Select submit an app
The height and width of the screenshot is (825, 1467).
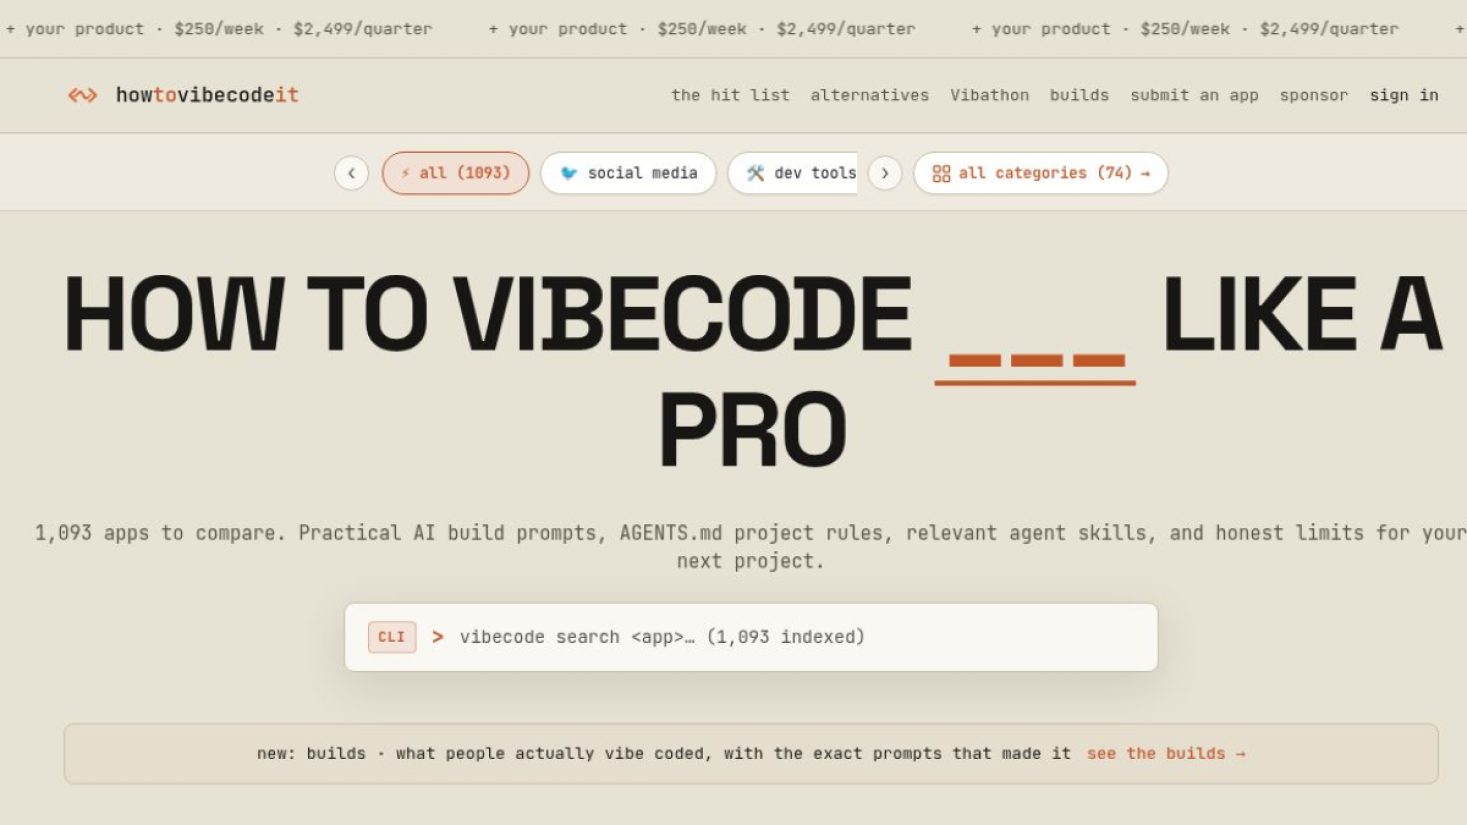coord(1194,95)
